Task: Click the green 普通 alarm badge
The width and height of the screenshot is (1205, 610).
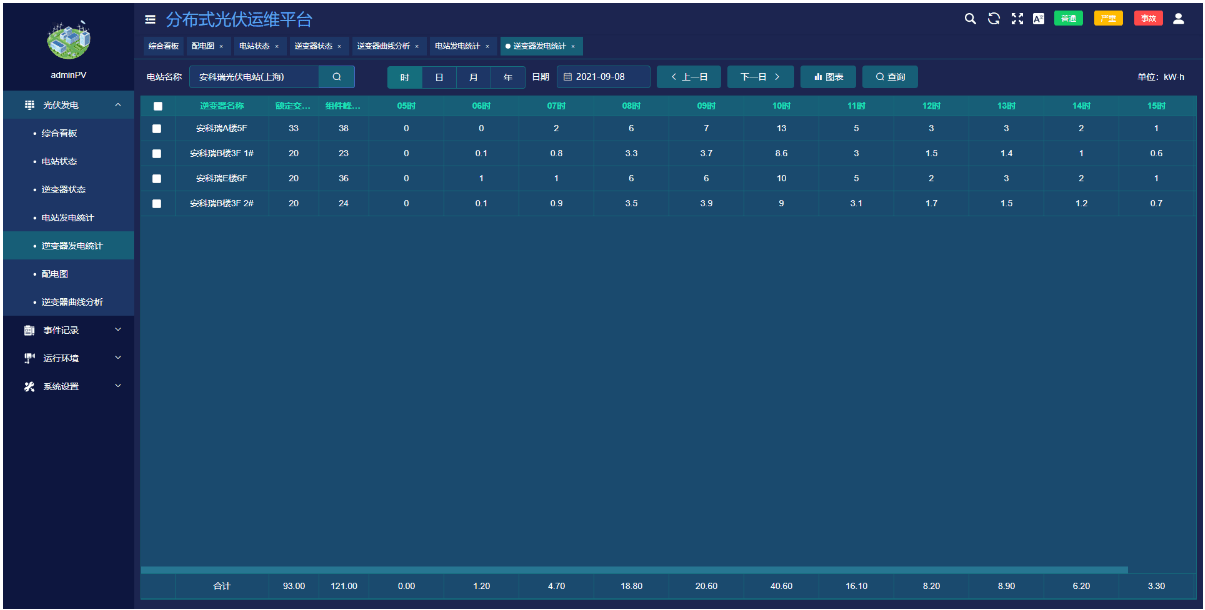Action: click(x=1068, y=18)
